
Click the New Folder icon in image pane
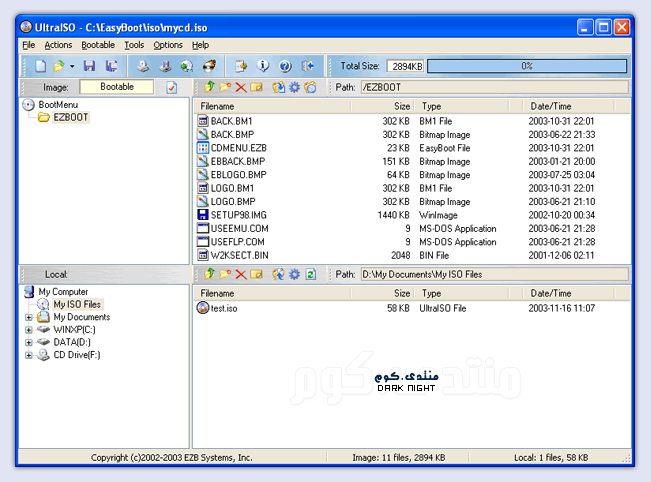point(224,87)
